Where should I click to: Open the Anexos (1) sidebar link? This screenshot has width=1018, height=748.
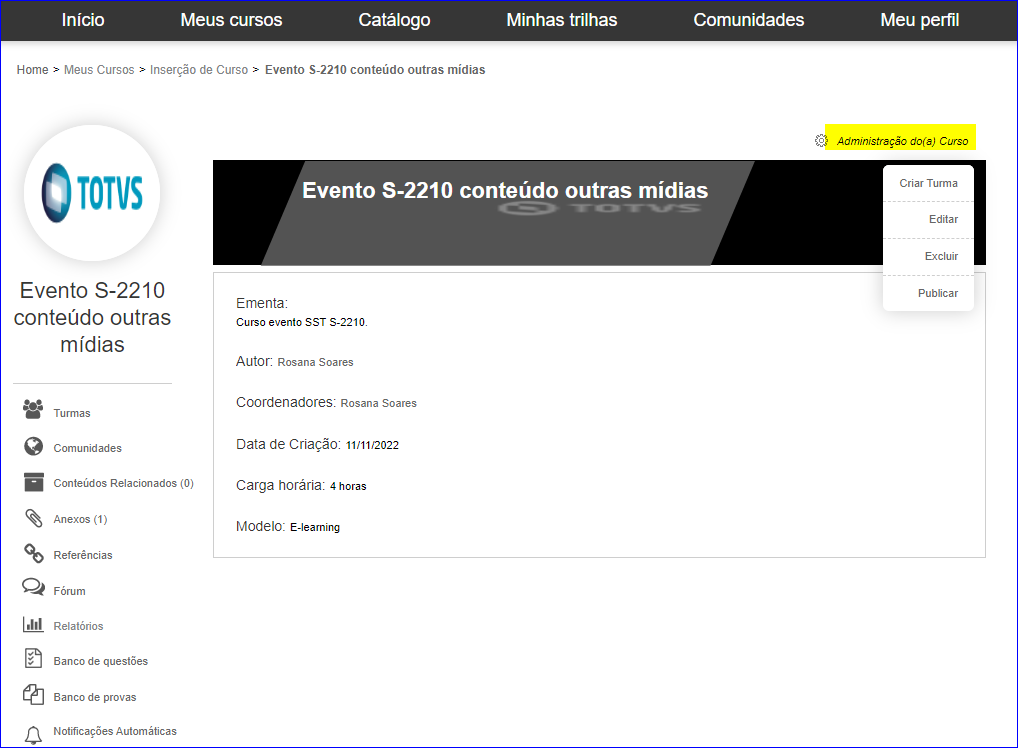point(80,519)
